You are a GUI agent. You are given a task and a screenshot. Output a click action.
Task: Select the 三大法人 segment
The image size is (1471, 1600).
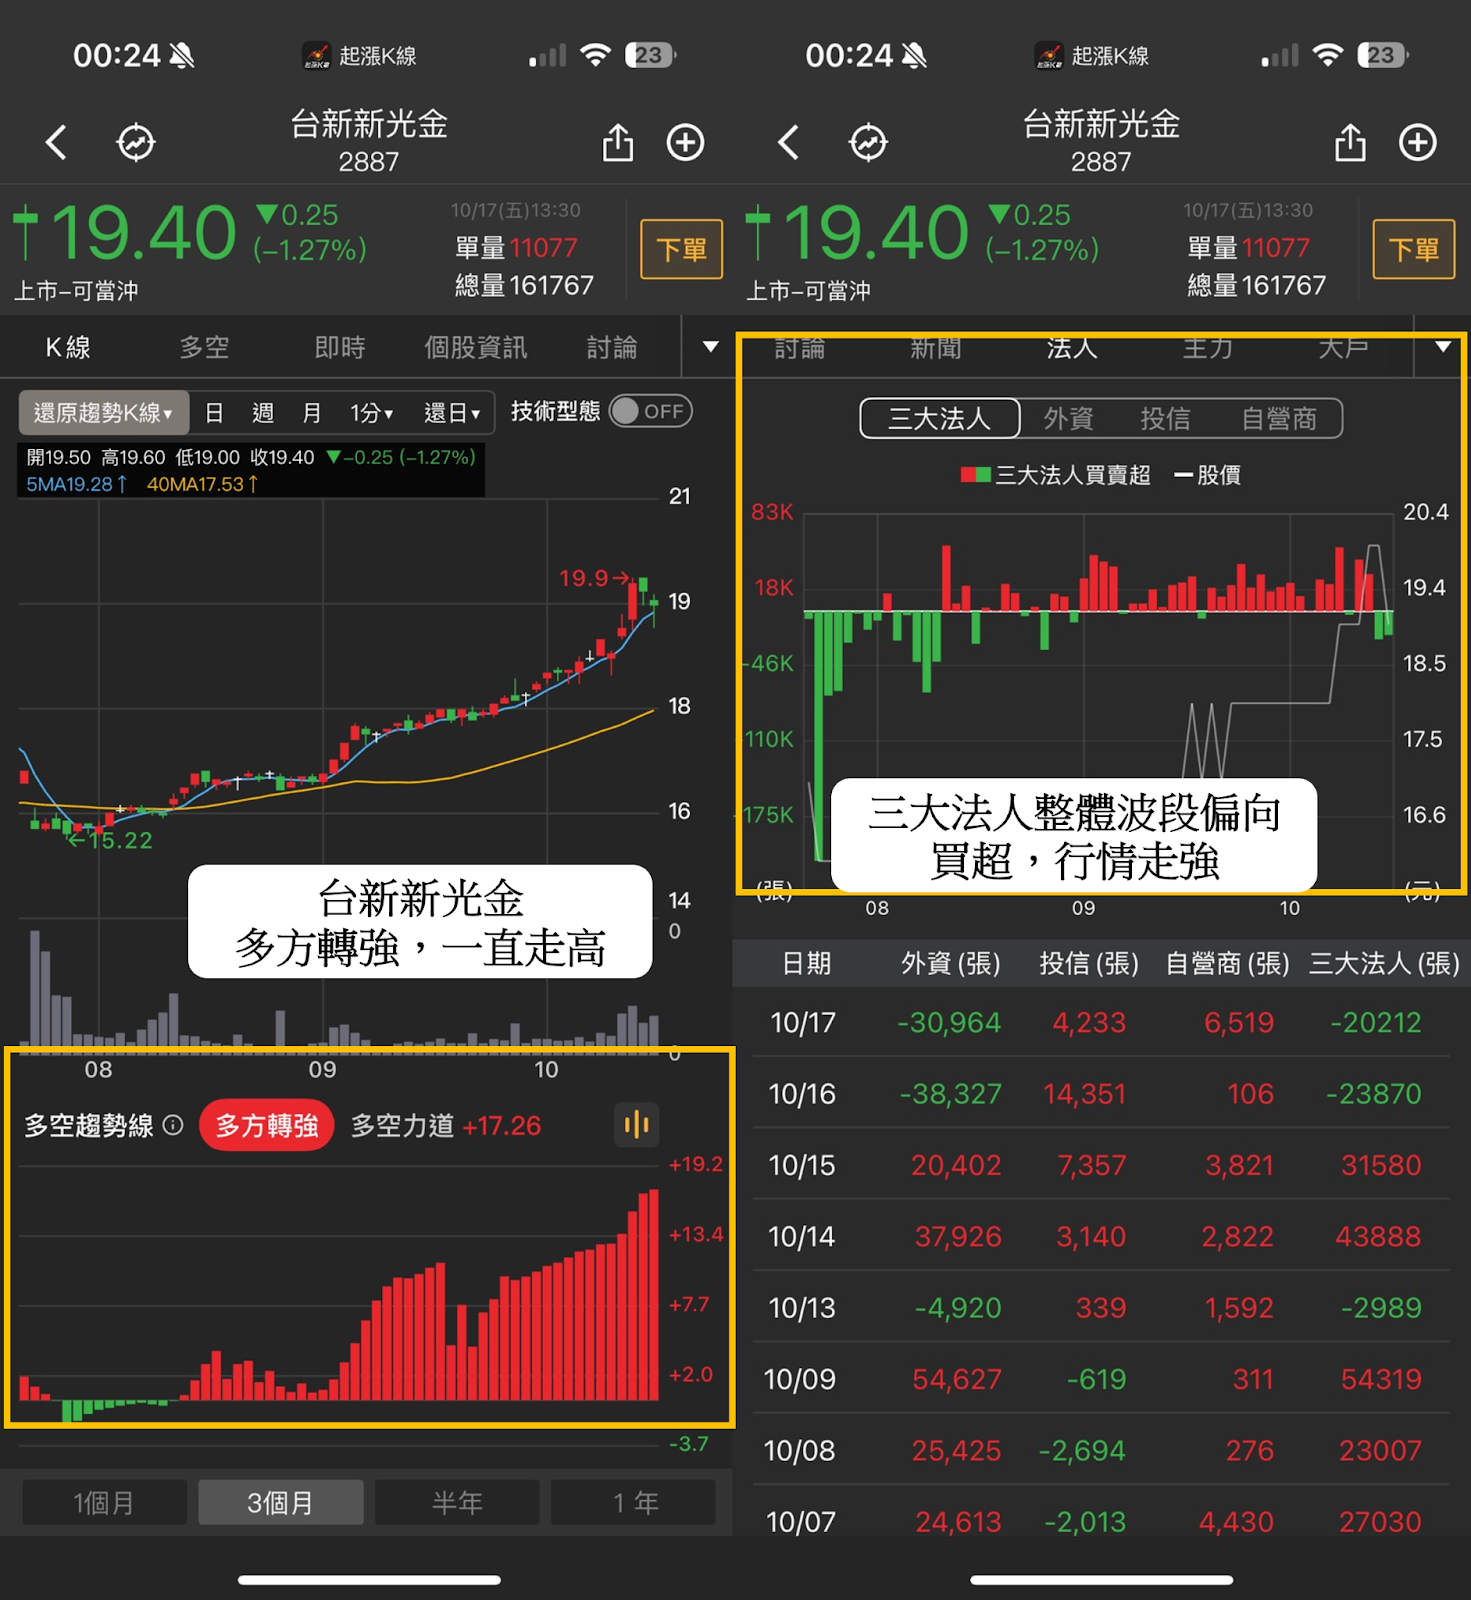tap(940, 418)
